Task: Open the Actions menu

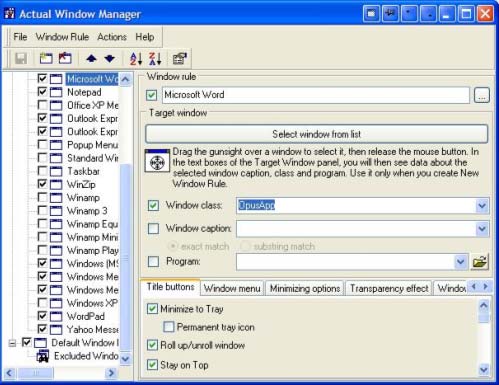Action: [112, 37]
